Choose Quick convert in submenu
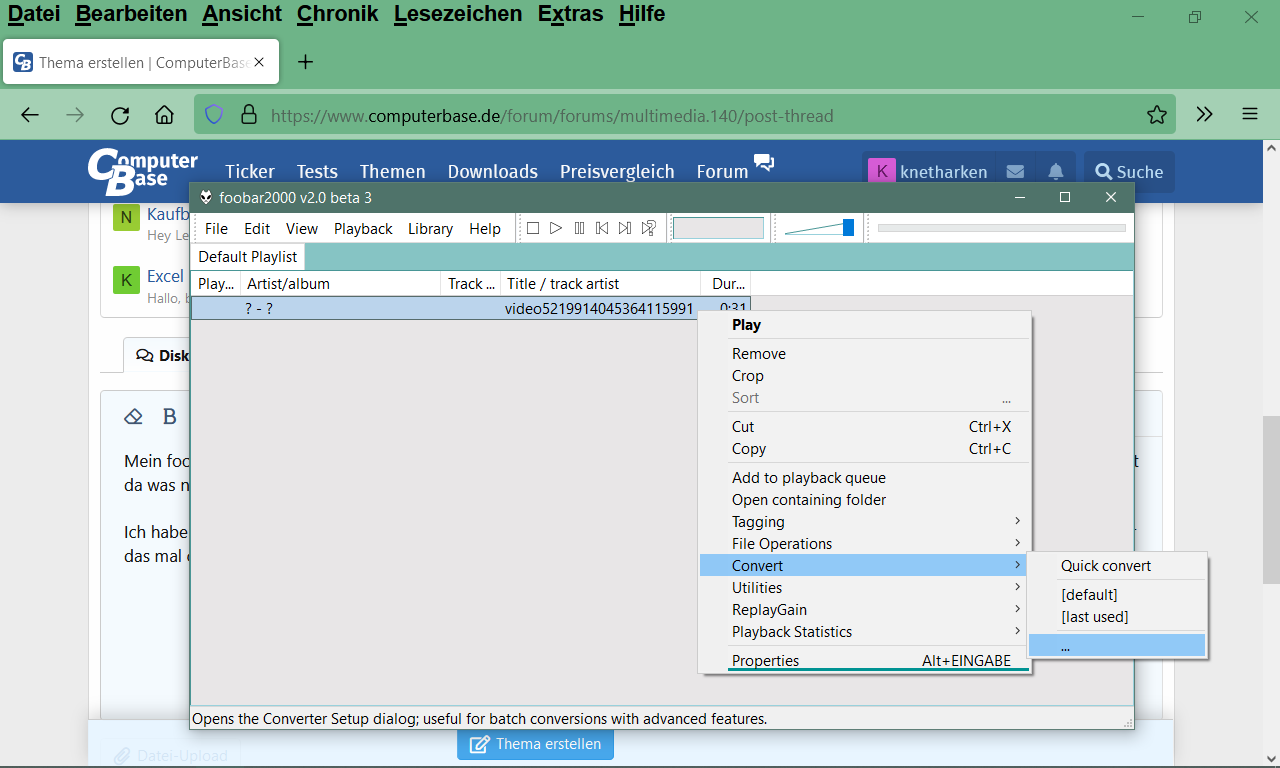 (1117, 566)
